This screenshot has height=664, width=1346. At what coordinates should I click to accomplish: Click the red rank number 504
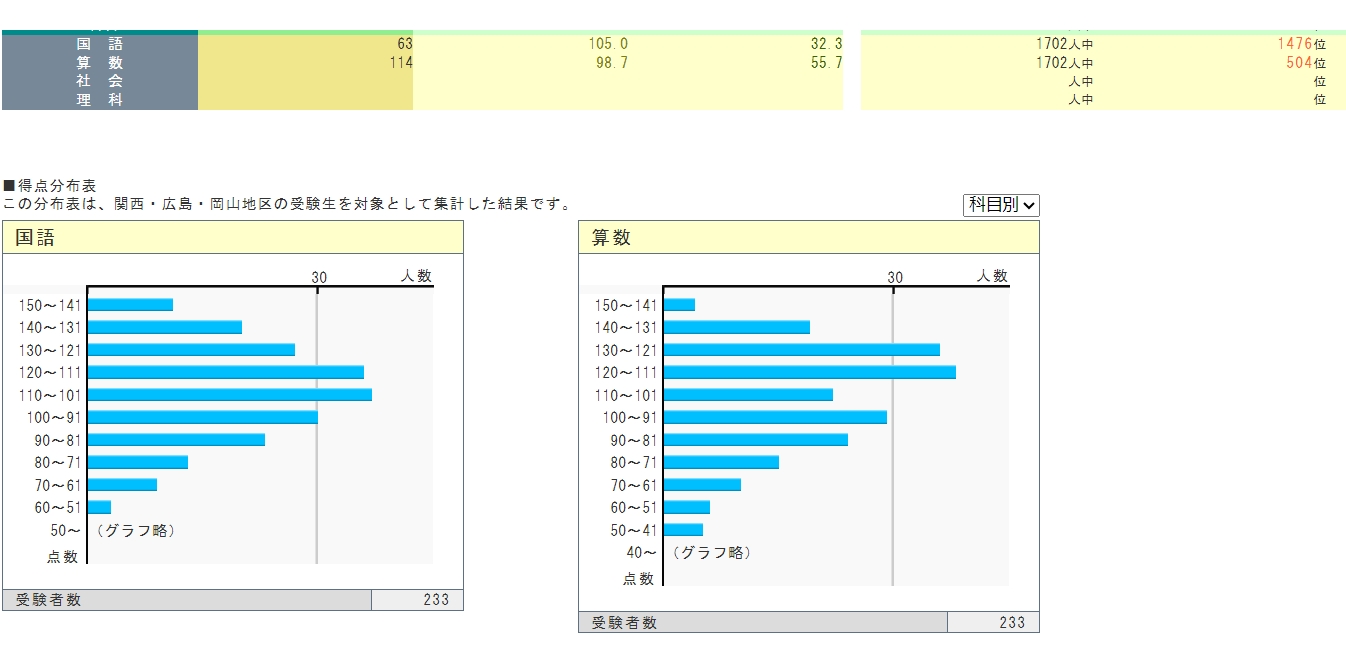click(x=1299, y=63)
